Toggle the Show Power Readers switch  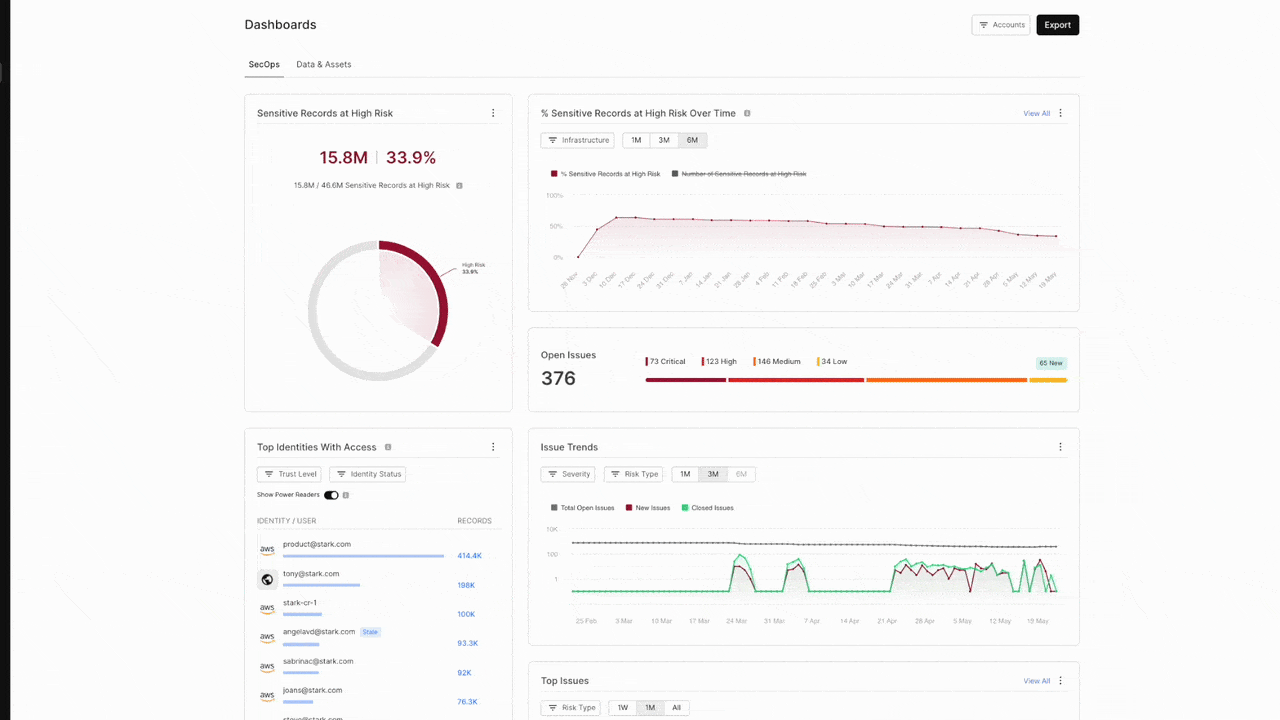[x=331, y=495]
